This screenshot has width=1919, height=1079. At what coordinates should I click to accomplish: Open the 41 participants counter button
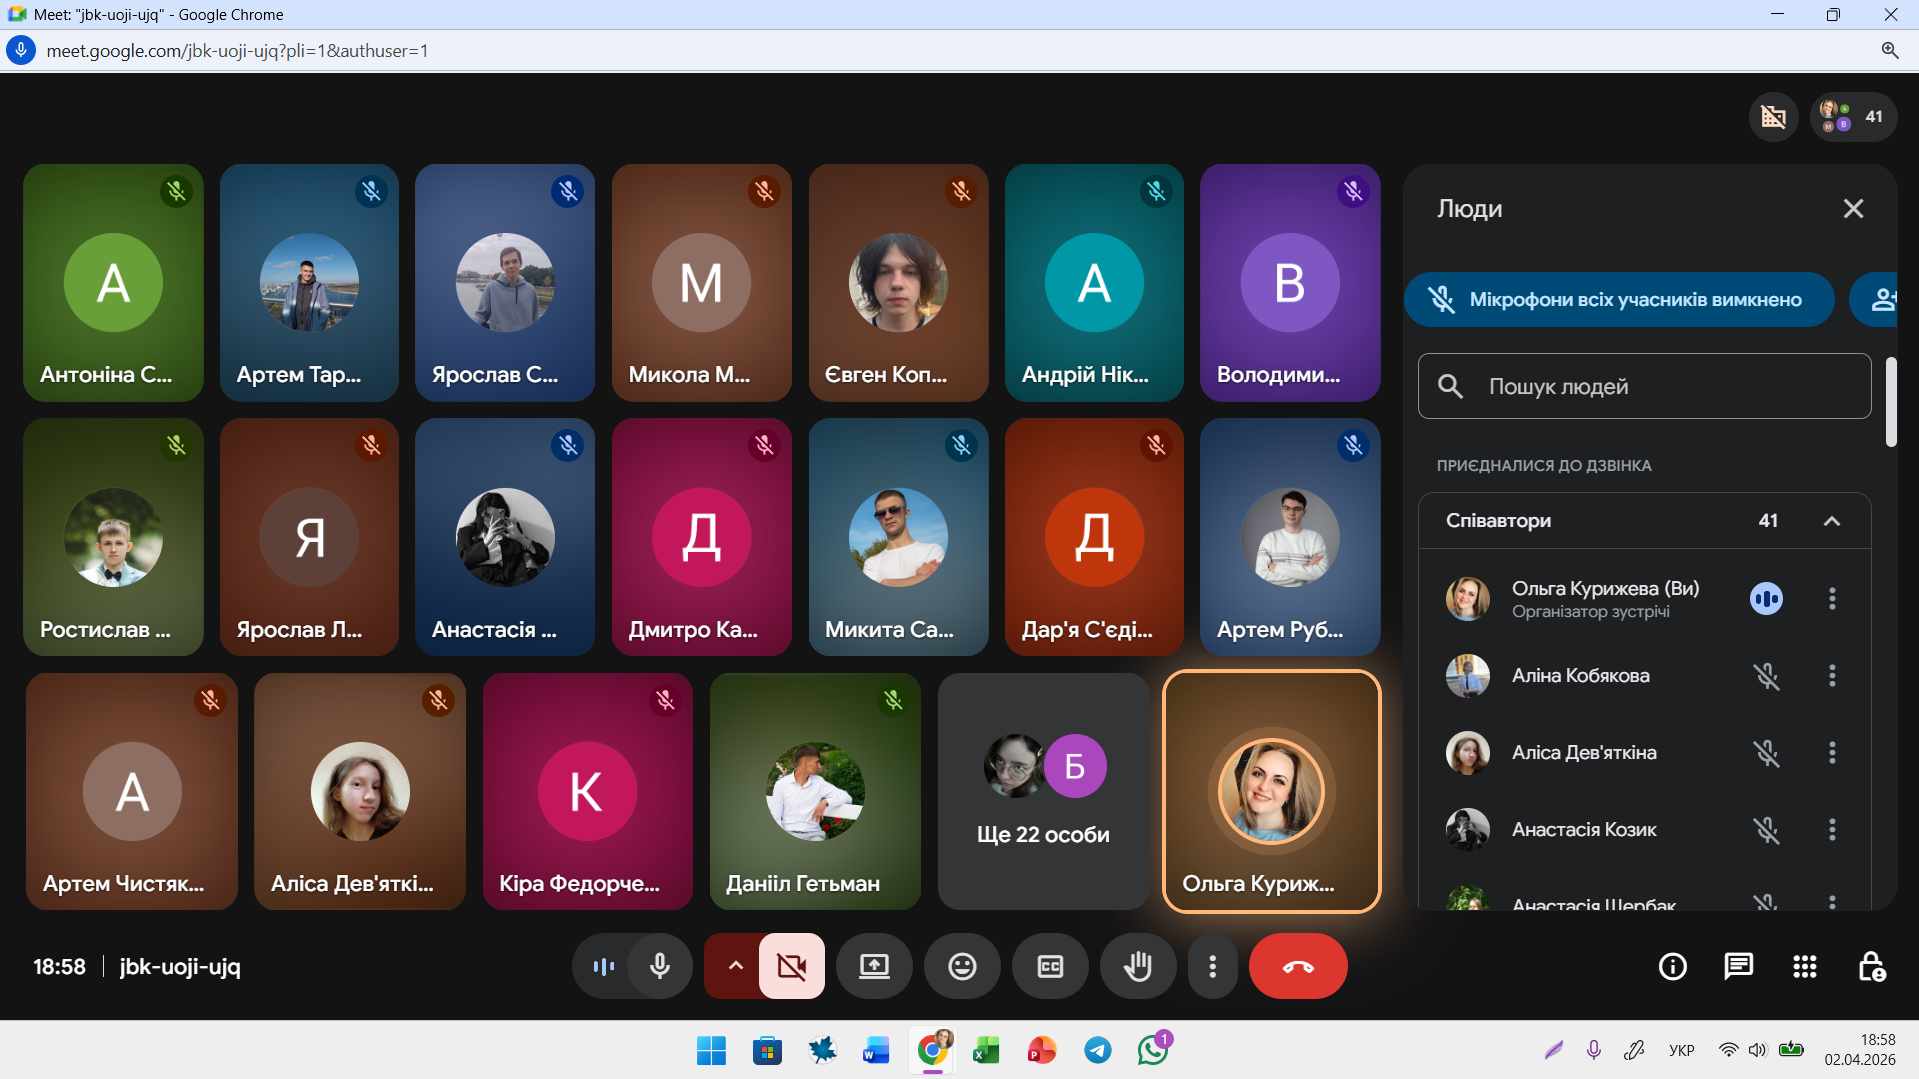[1853, 117]
